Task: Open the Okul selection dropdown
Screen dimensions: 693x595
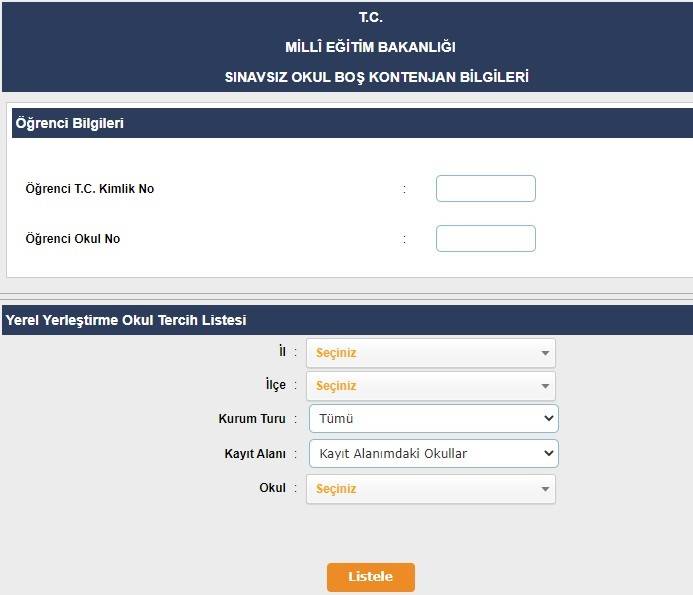Action: (x=431, y=489)
